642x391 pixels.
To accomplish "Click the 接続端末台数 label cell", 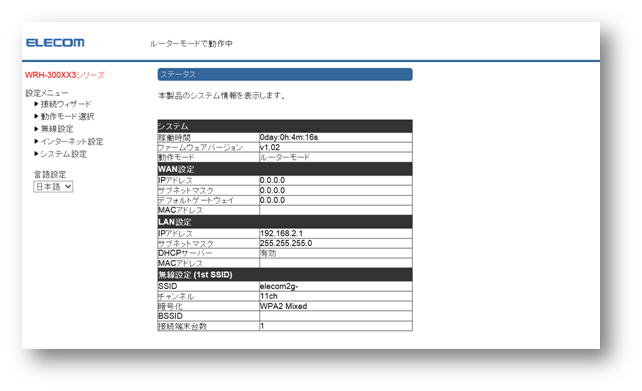I will point(208,326).
